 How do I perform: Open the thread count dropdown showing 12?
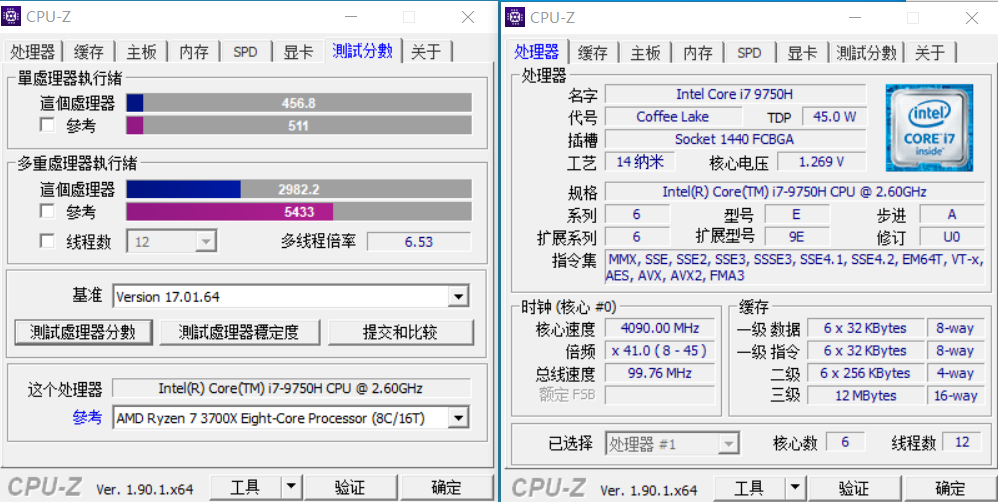click(x=172, y=242)
